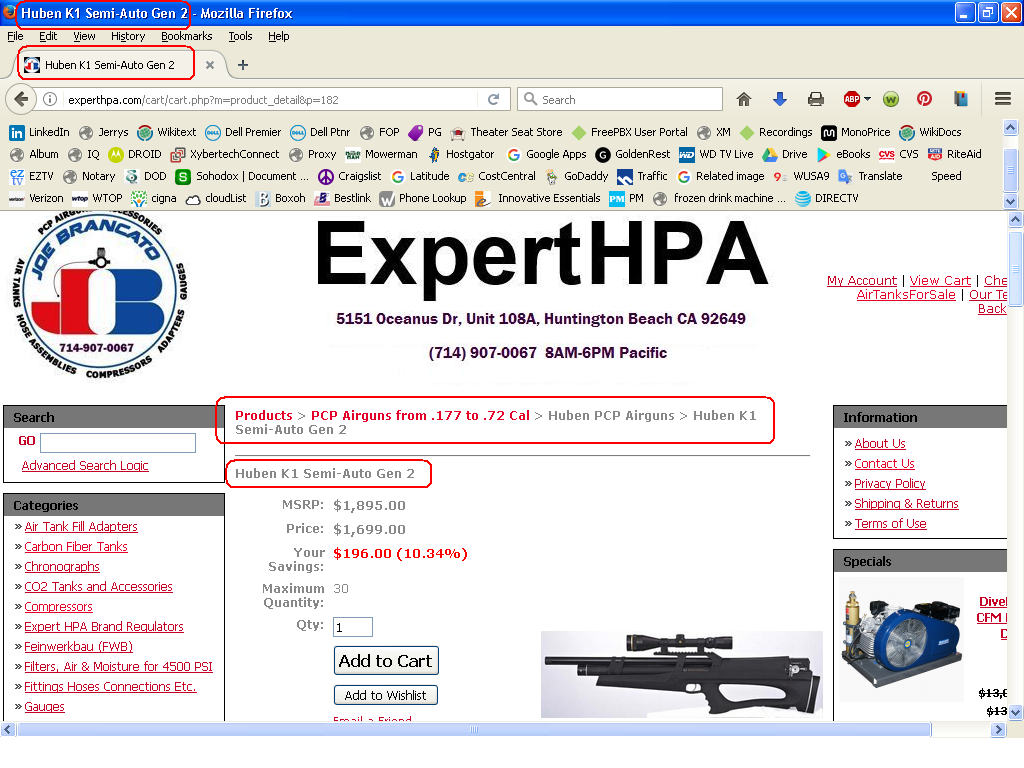Screen dimensions: 1024x768
Task: Open the Phone Lookup bookmark
Action: pyautogui.click(x=423, y=199)
